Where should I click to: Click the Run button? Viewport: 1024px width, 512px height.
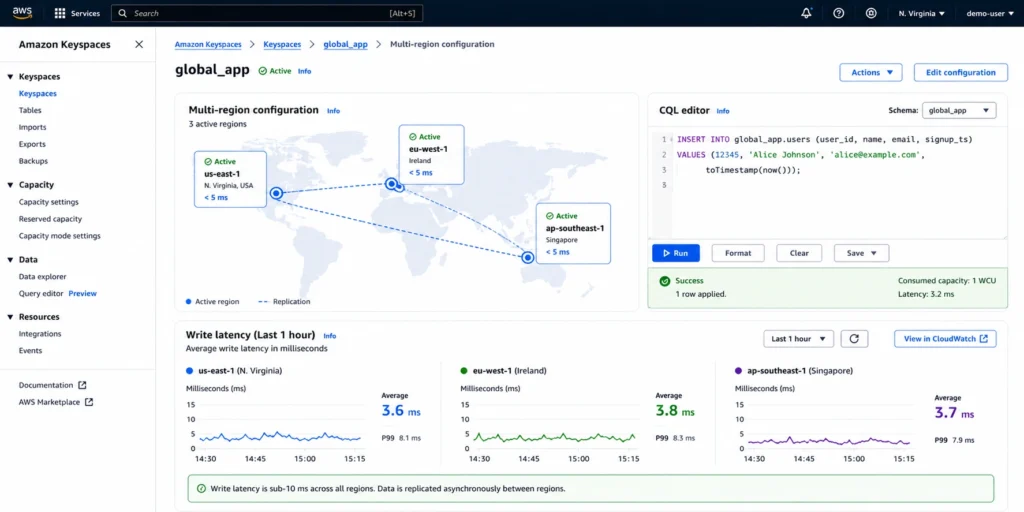pos(675,253)
